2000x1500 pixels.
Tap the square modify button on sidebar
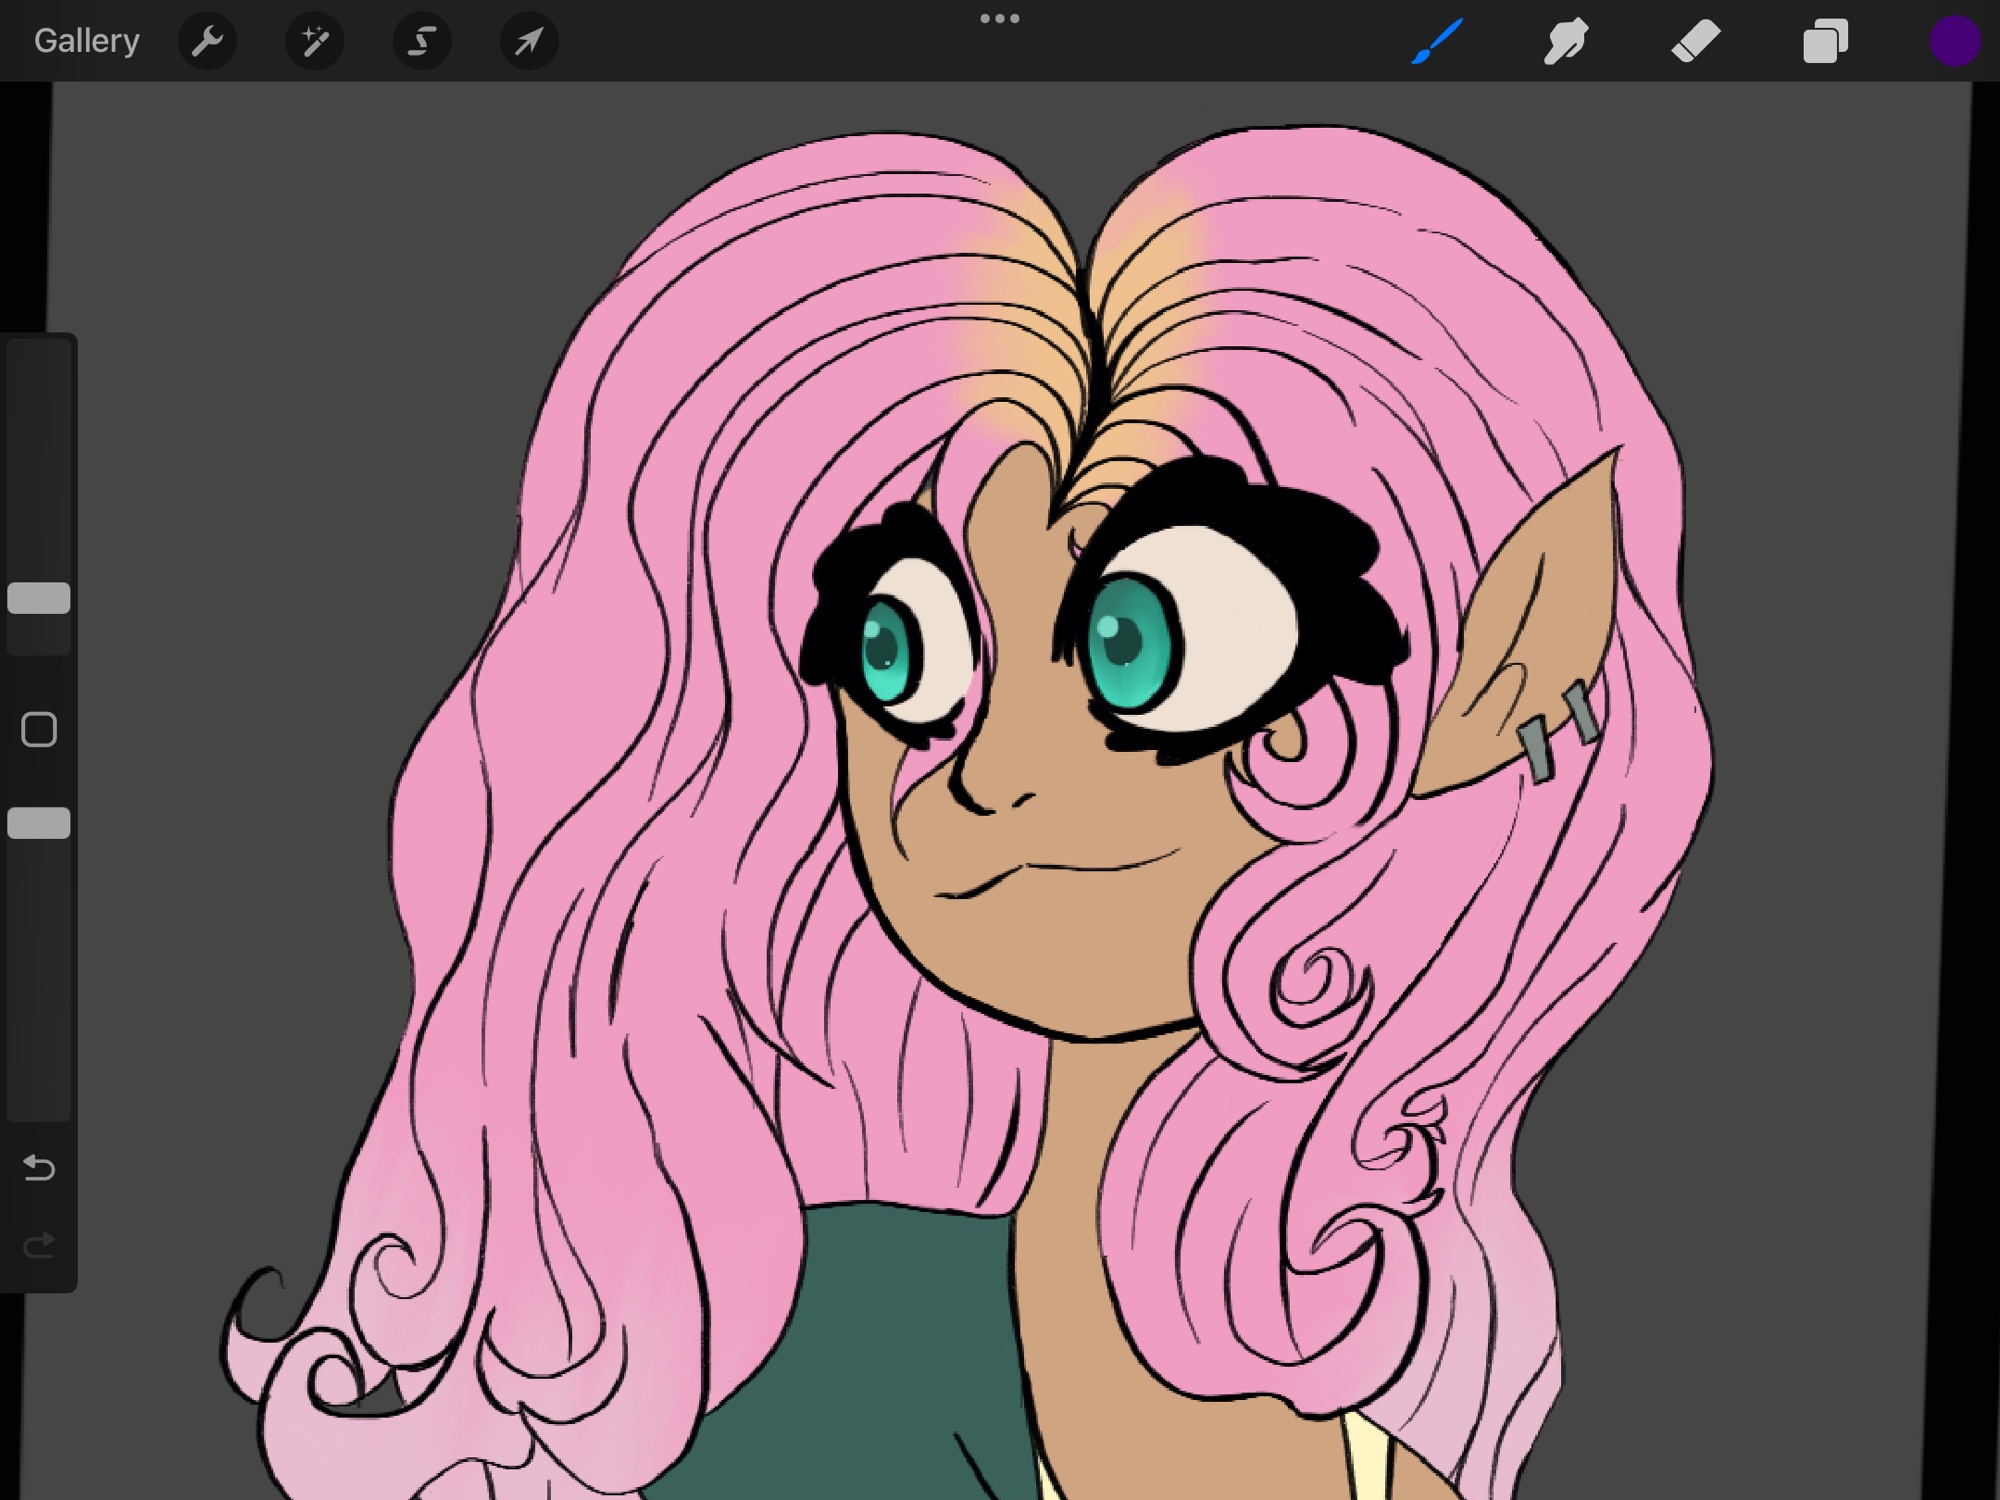39,730
